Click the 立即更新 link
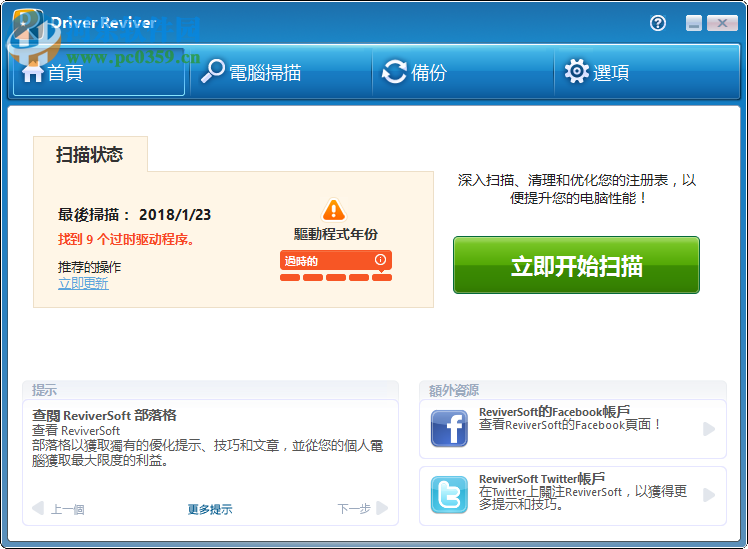The image size is (748, 549). pyautogui.click(x=83, y=283)
